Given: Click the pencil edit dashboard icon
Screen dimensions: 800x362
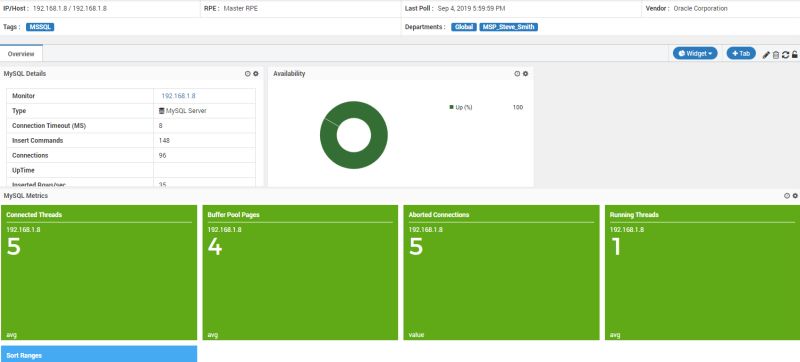Looking at the screenshot, I should point(766,55).
